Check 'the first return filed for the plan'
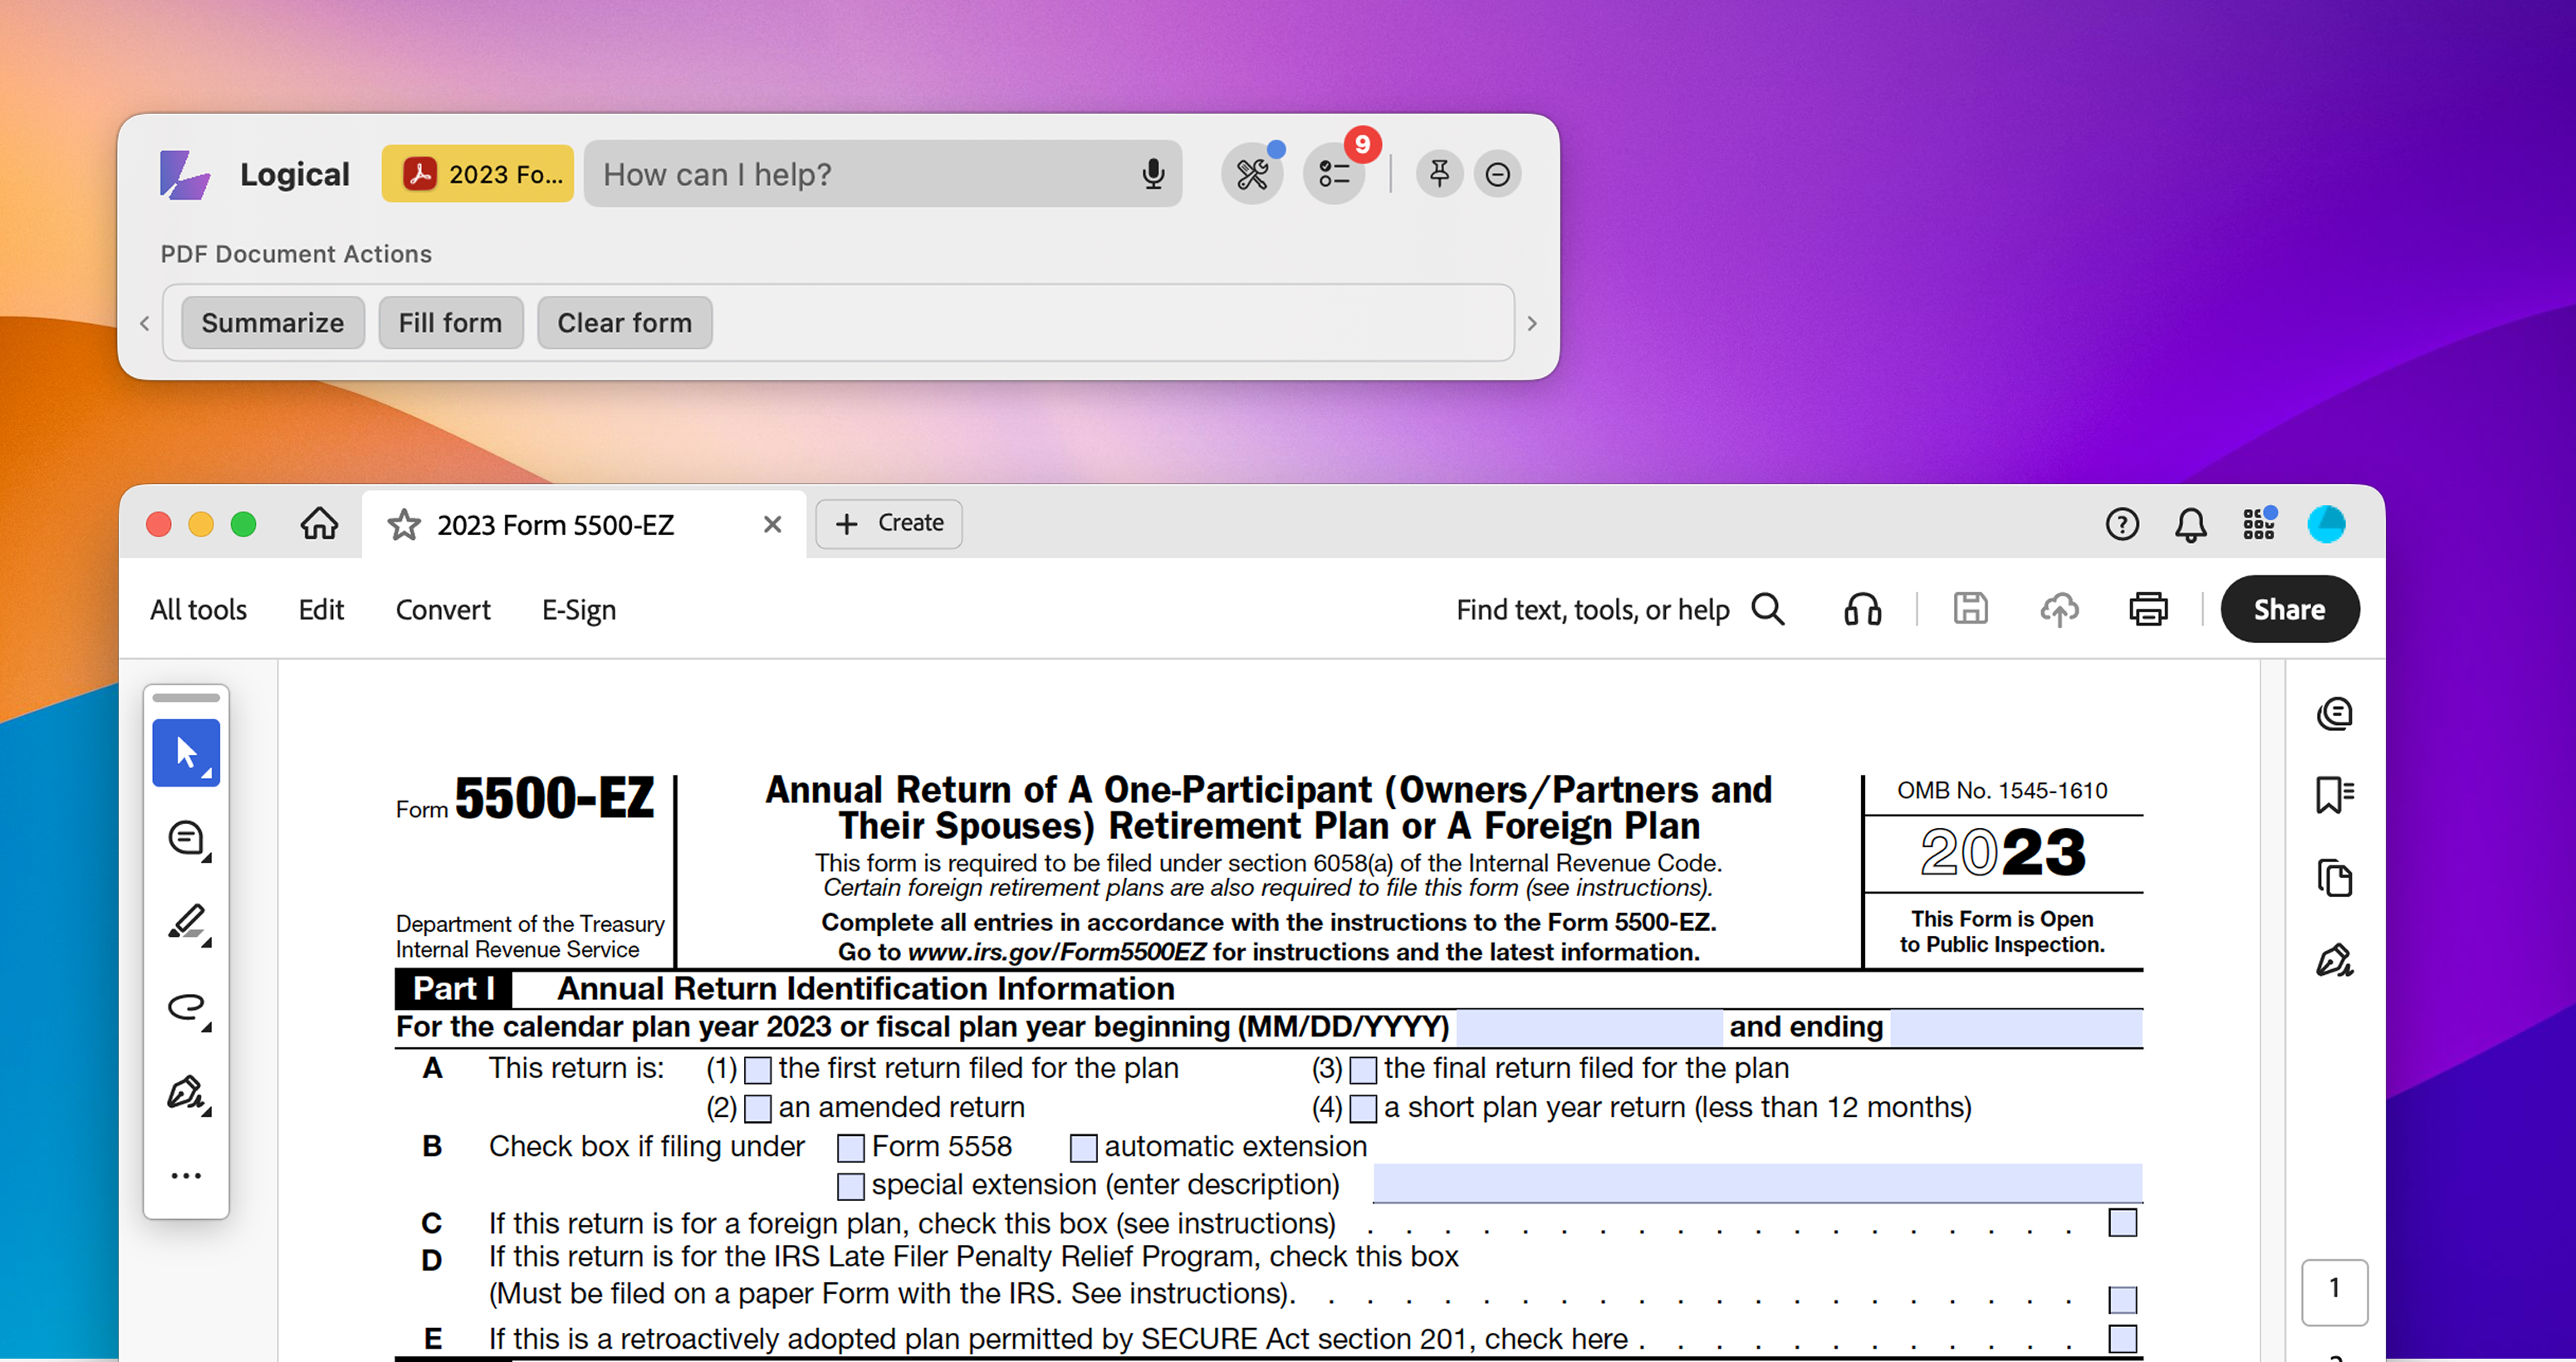 coord(758,1070)
